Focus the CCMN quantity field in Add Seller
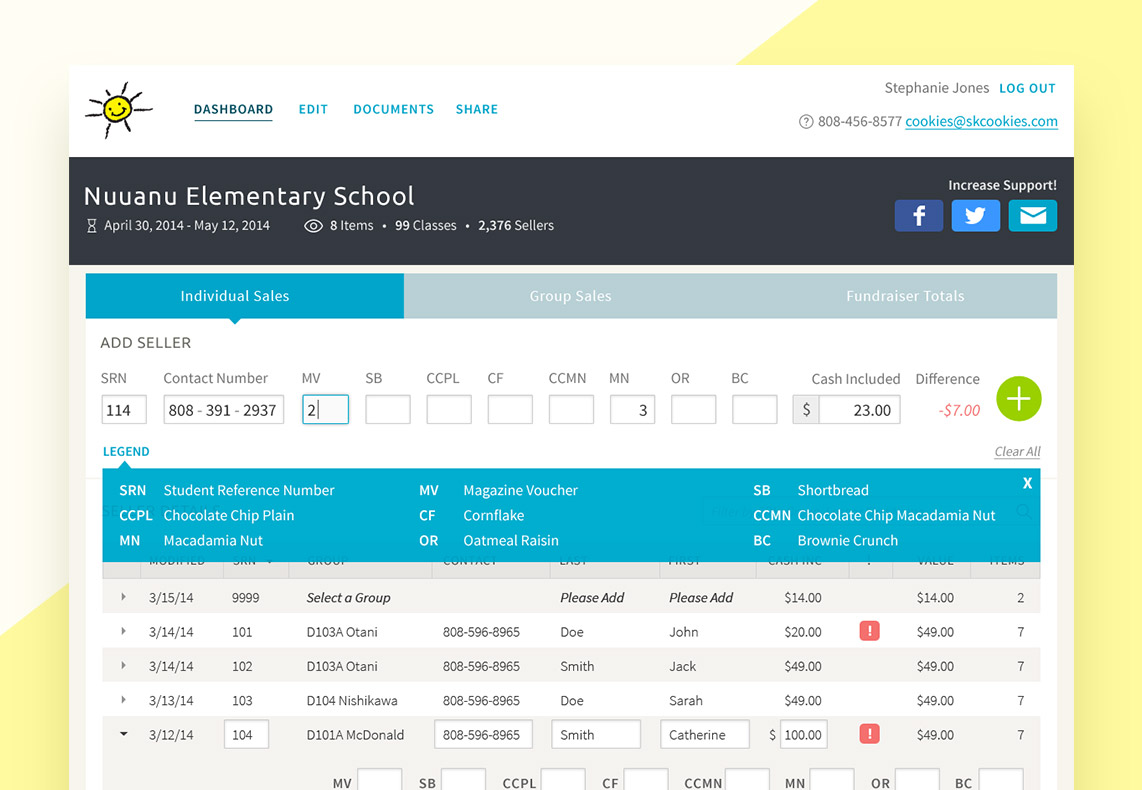The image size is (1142, 790). pos(571,409)
